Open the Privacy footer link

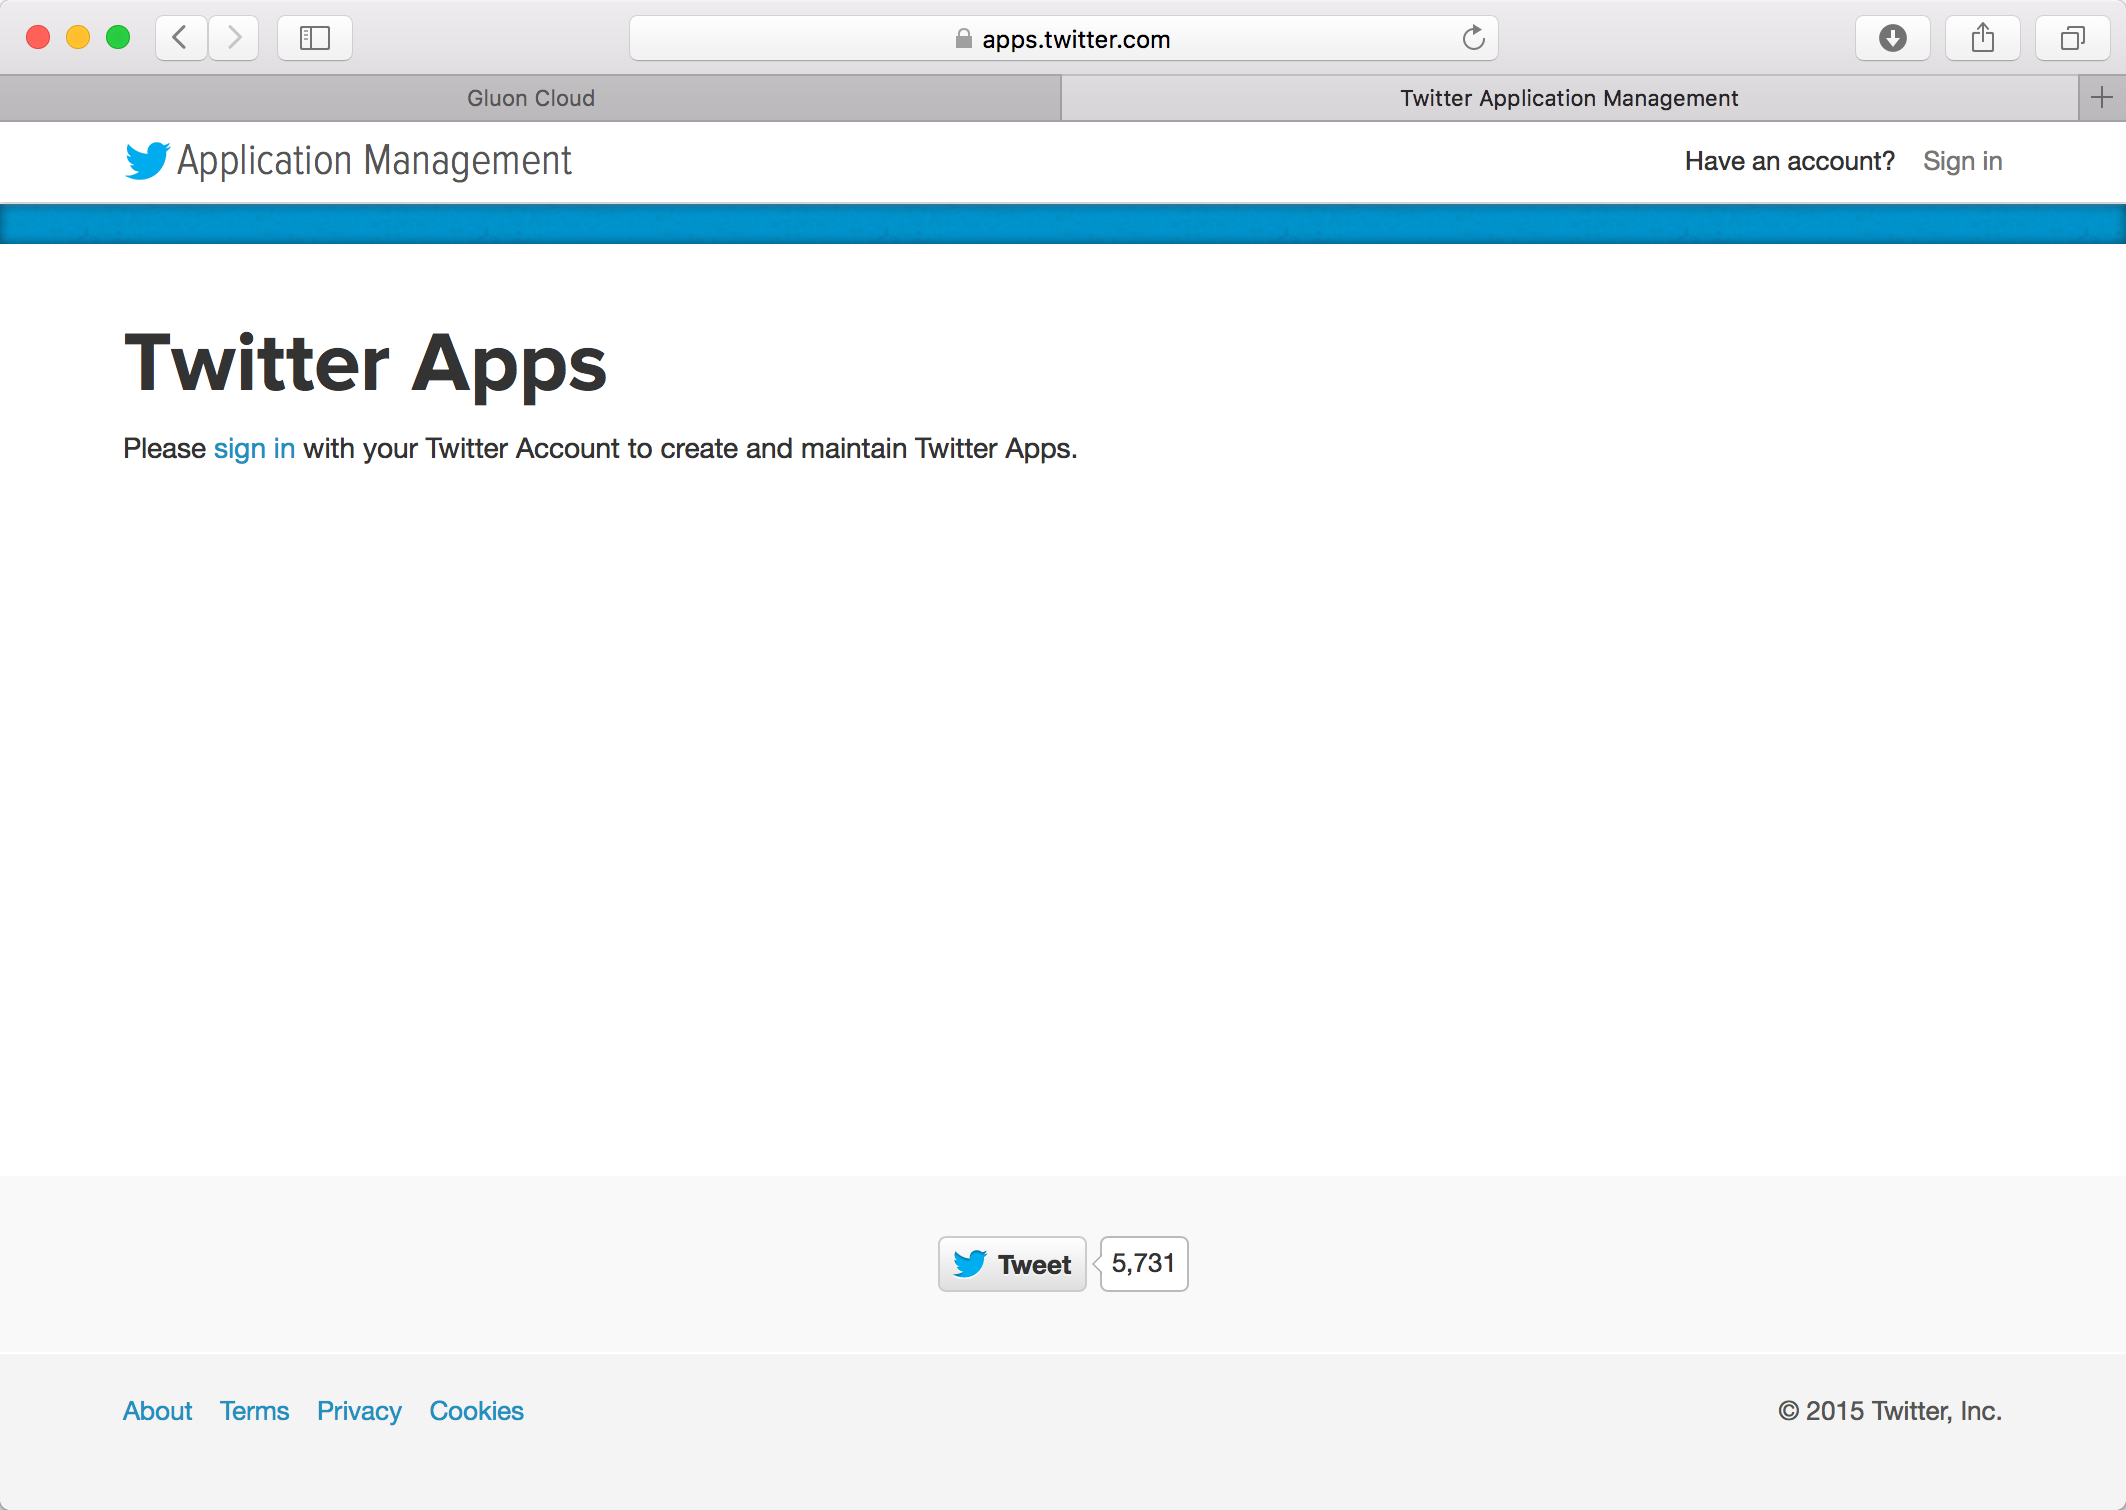359,1411
